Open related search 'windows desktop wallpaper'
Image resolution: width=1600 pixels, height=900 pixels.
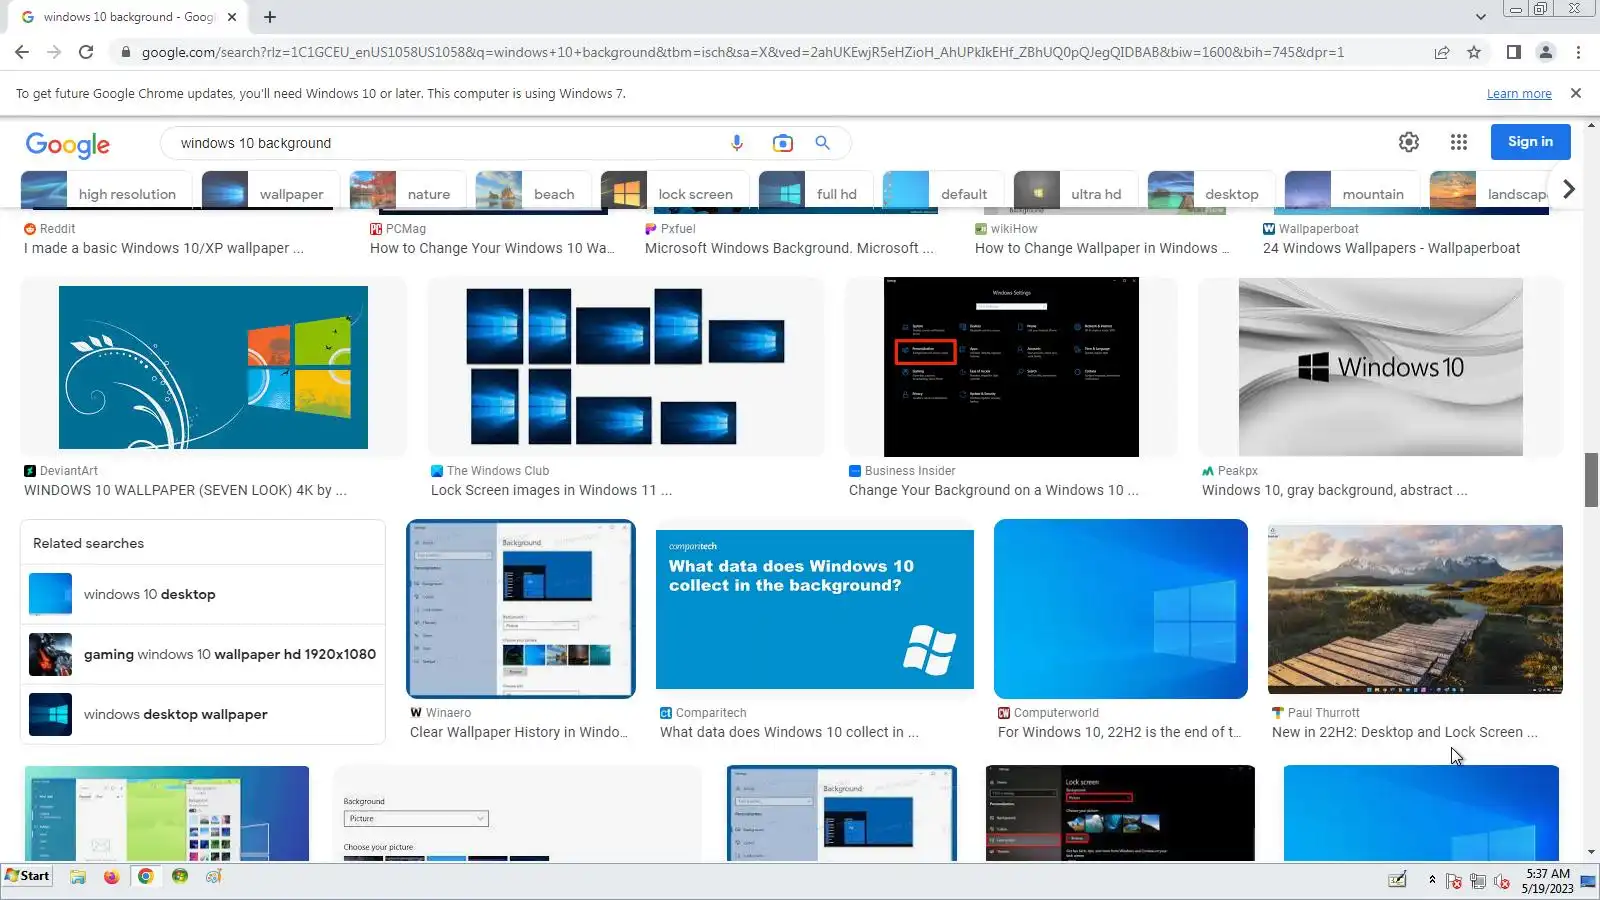click(x=202, y=714)
